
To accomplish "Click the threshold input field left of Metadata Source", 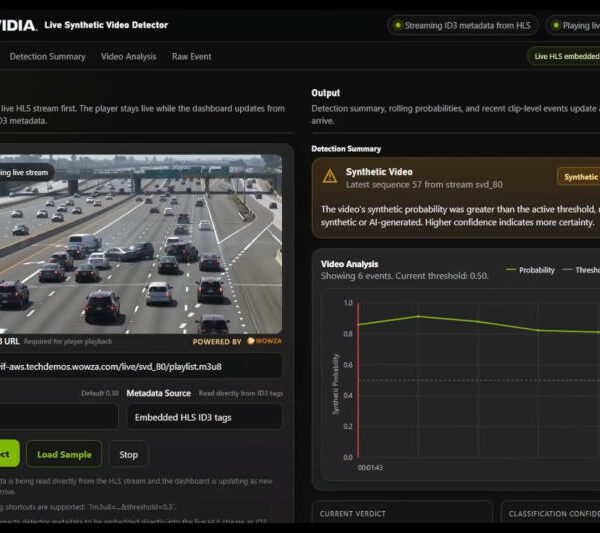I will click(59, 416).
